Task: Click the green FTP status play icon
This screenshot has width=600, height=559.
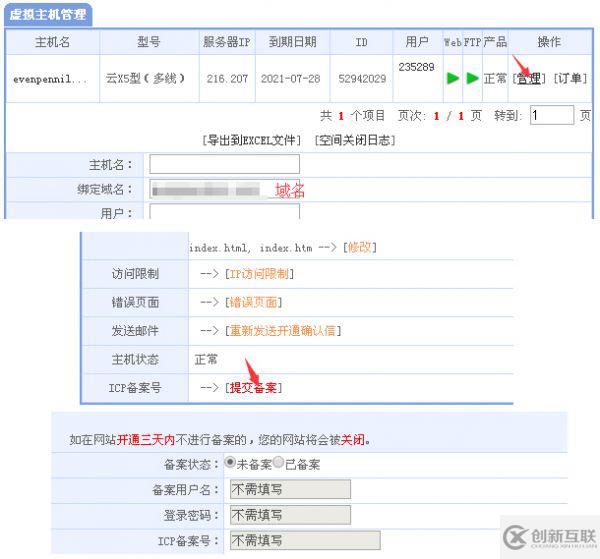Action: tap(473, 78)
